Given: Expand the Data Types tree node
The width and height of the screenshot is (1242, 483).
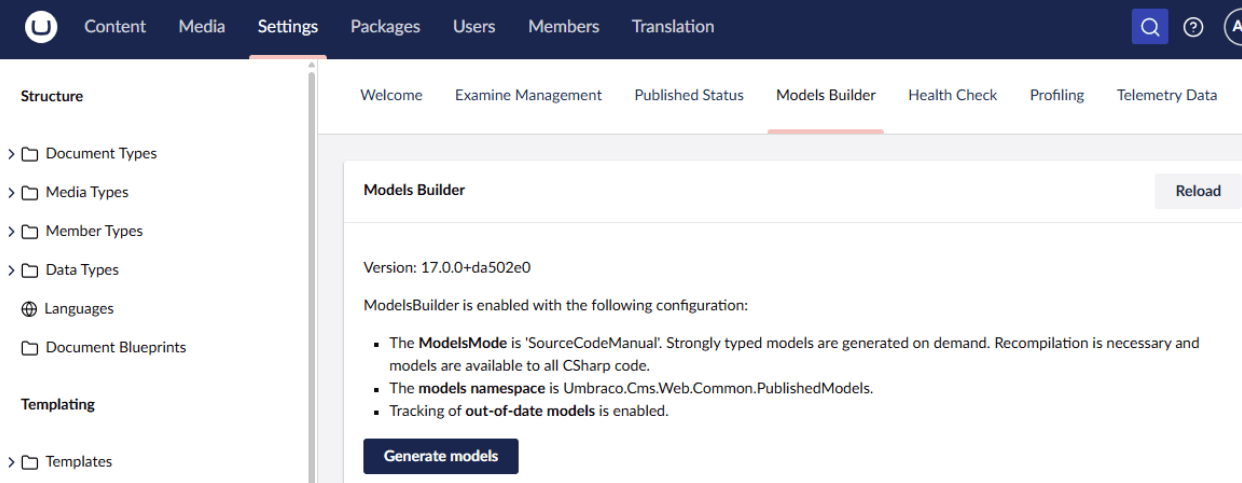Looking at the screenshot, I should 11,271.
